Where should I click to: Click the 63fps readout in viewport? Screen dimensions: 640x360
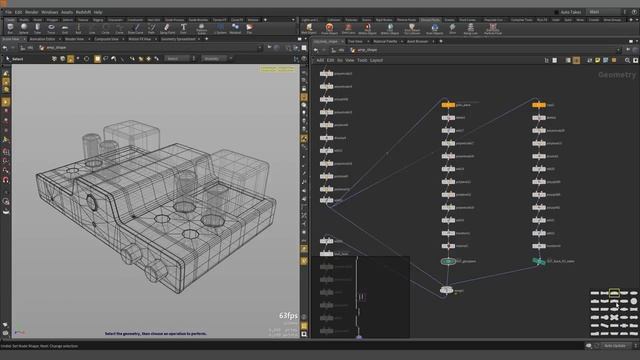[288, 316]
